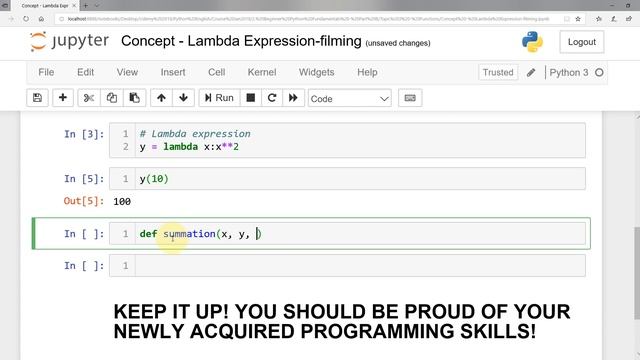Rename notebook title Concept - Lambda Expression-filming
The image size is (640, 360).
(241, 41)
